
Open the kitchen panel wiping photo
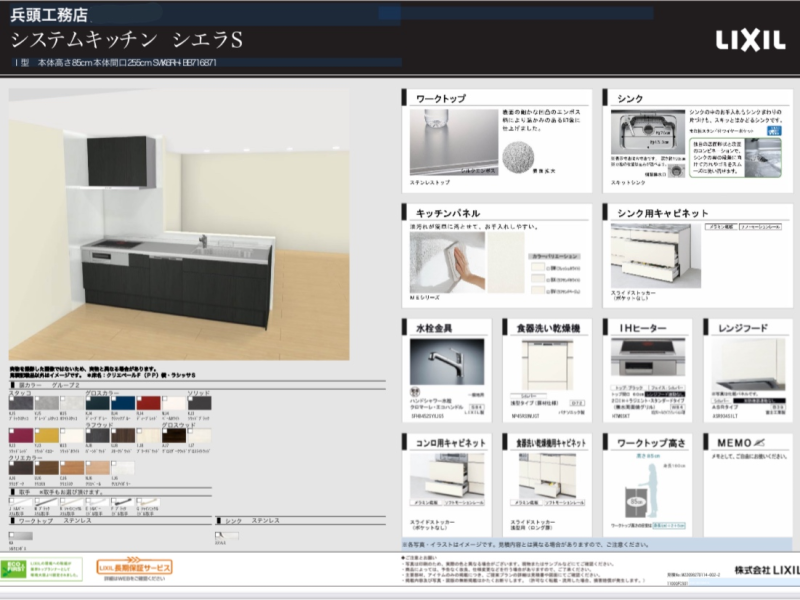pos(447,262)
